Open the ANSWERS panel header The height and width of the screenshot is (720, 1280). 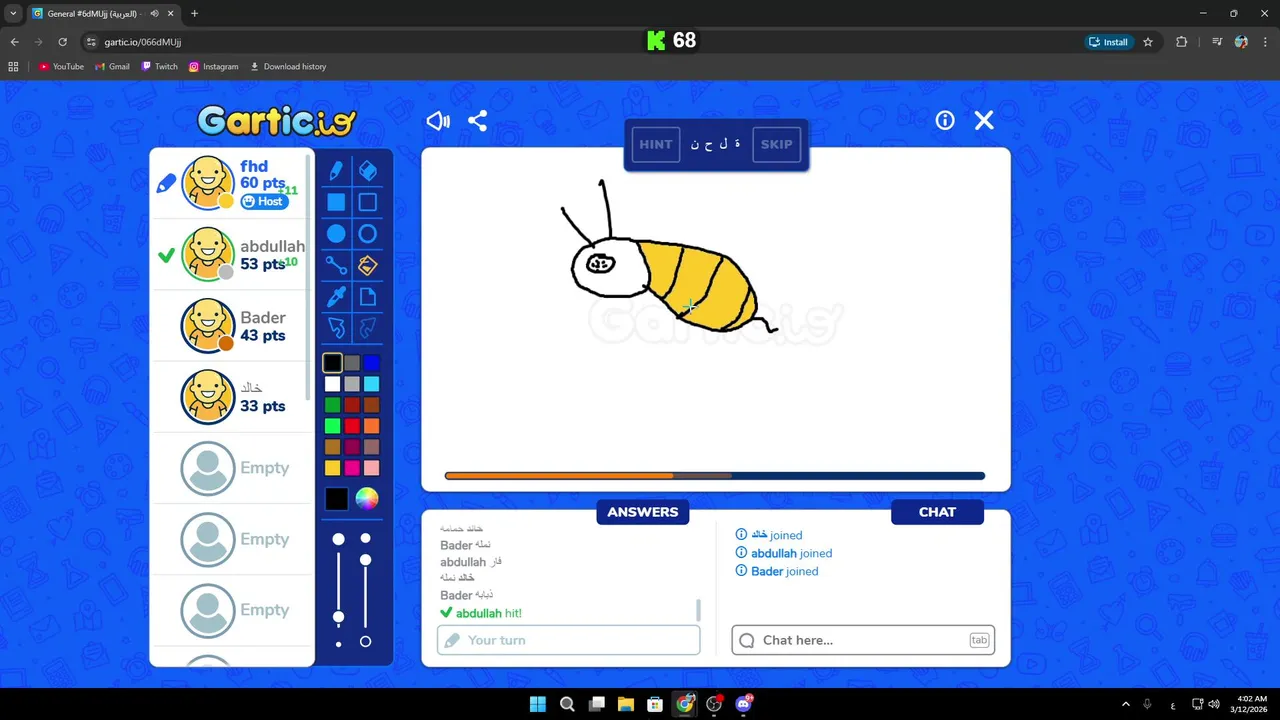click(x=642, y=512)
